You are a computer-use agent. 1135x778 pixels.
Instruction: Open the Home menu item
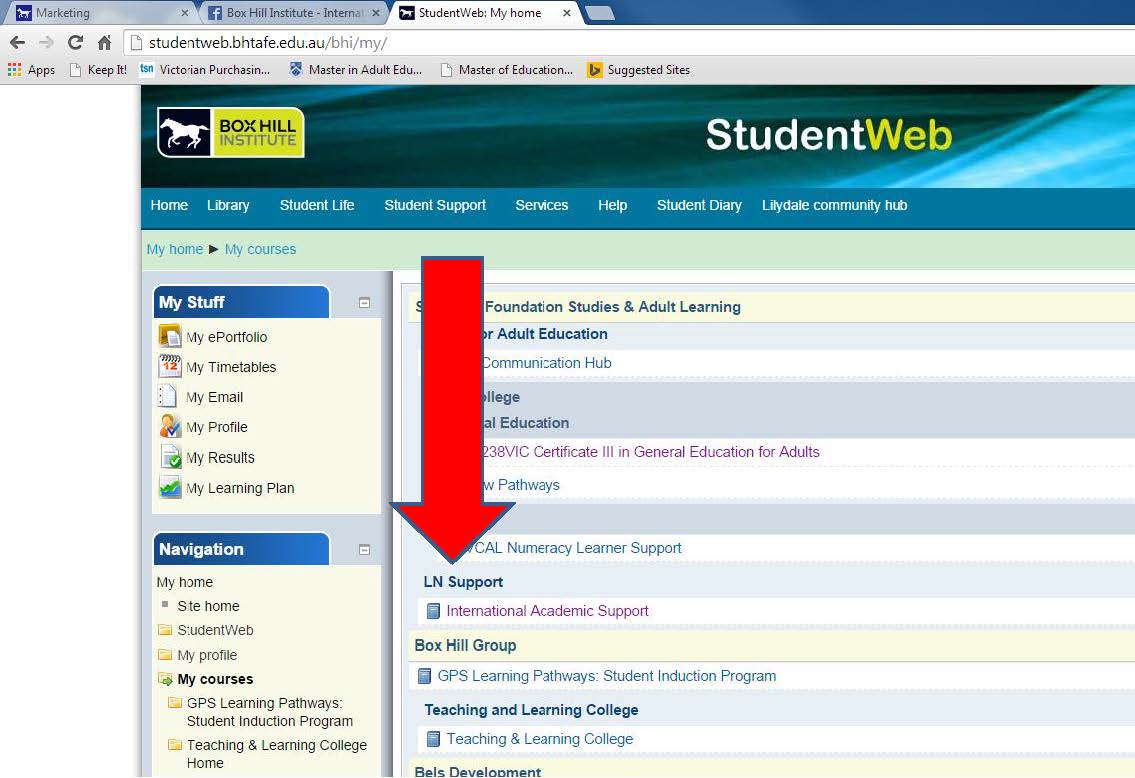(x=169, y=206)
